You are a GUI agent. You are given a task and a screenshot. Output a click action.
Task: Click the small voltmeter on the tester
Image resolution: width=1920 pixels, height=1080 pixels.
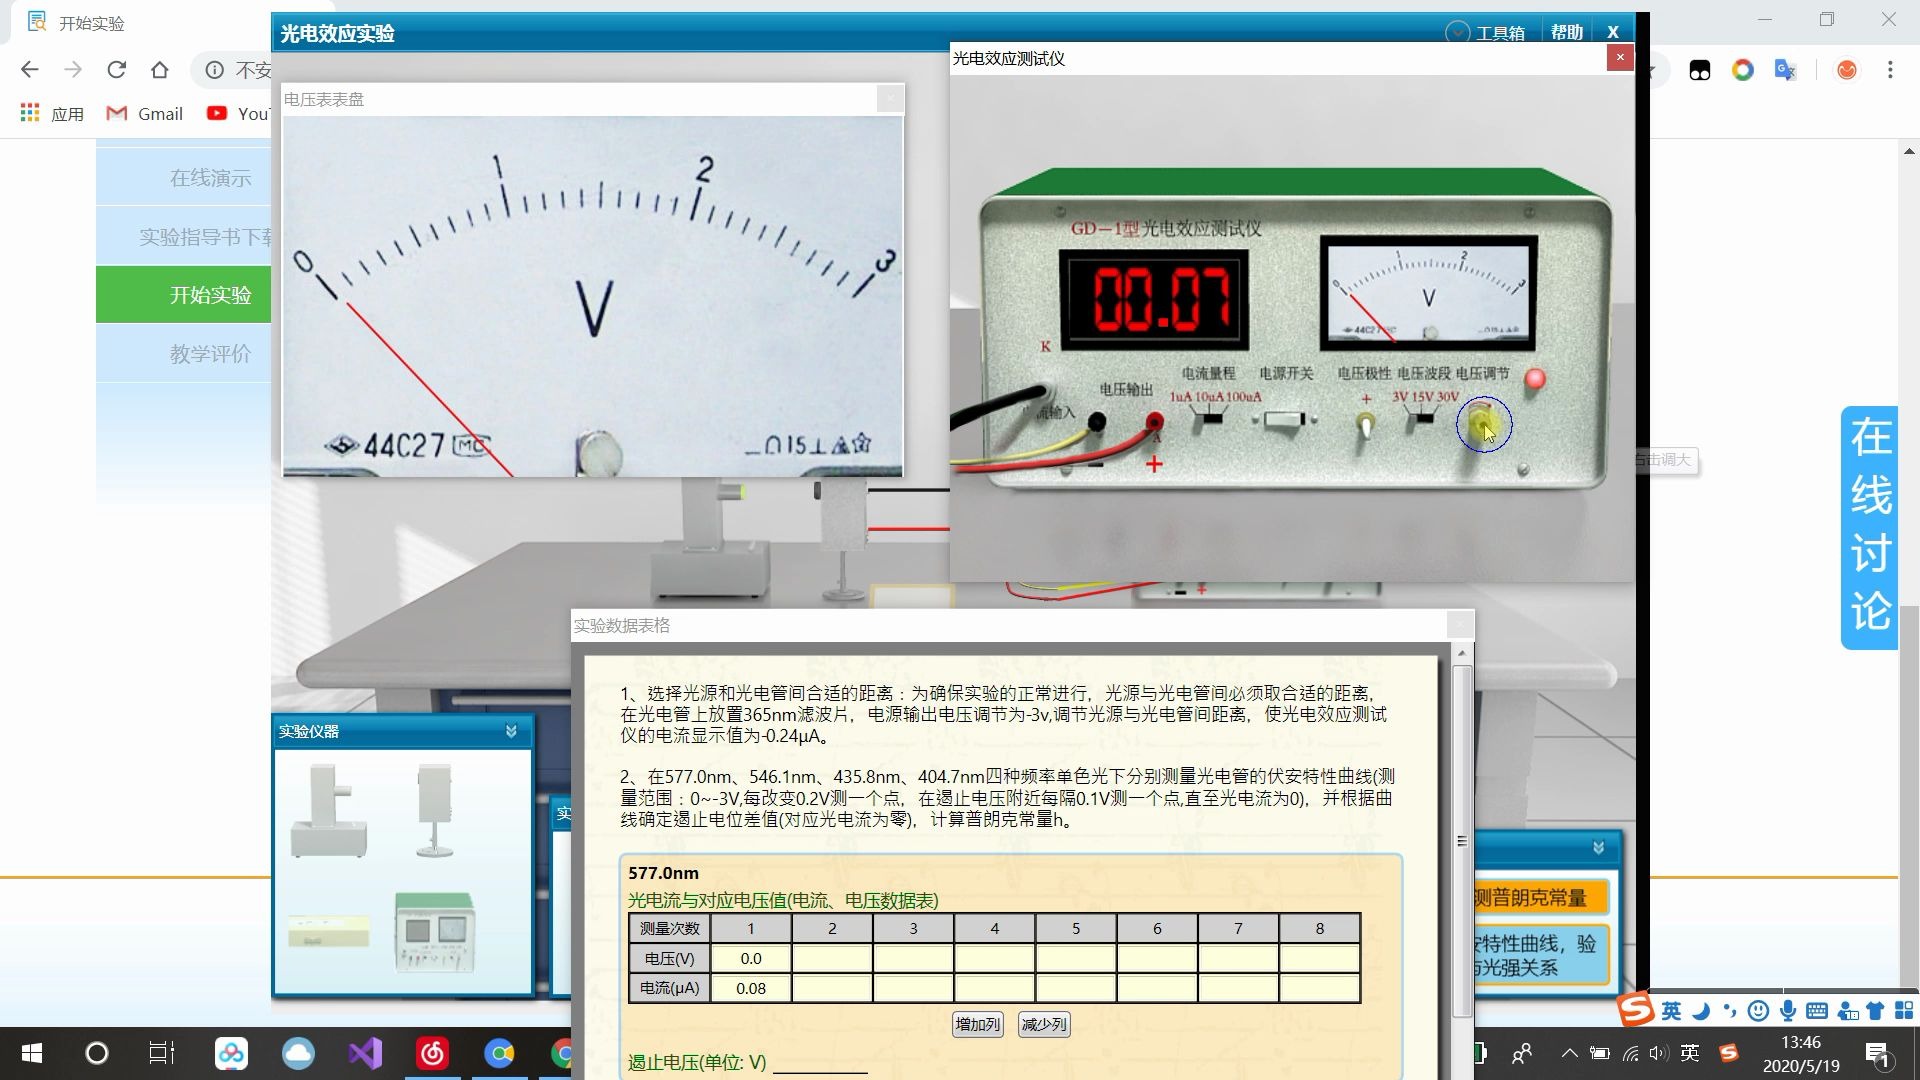(x=1428, y=293)
